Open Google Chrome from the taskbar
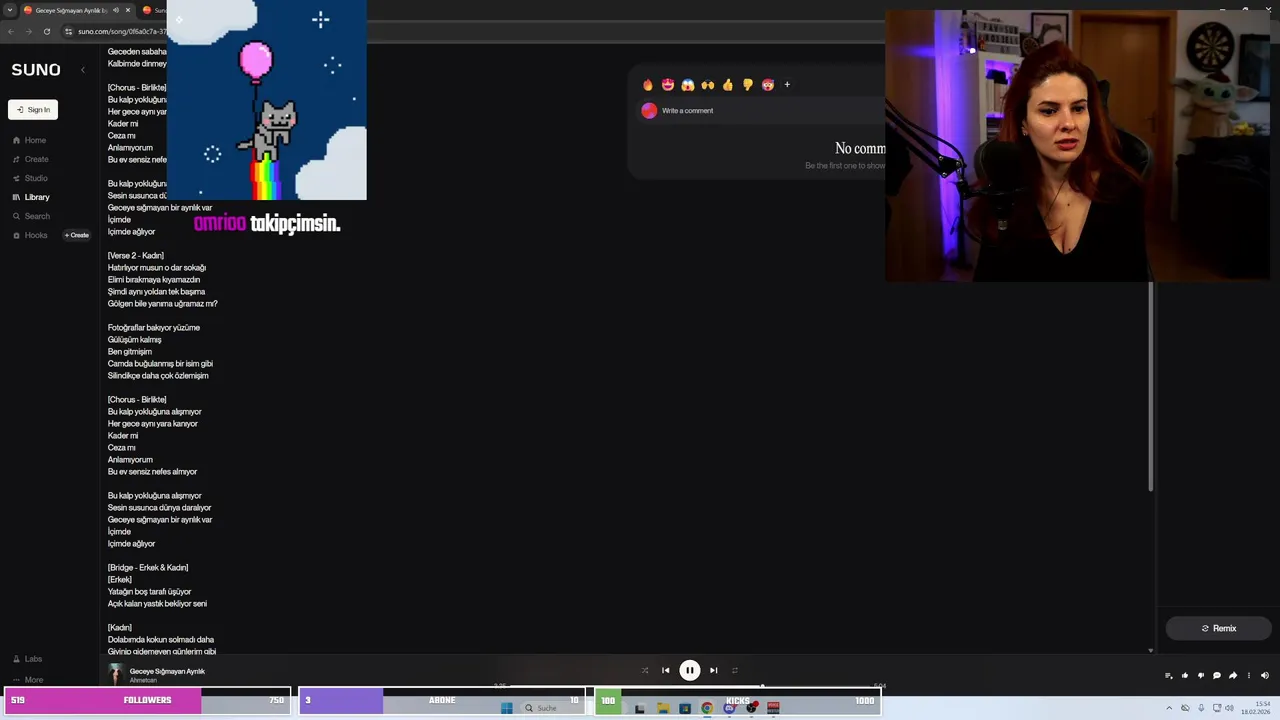 click(x=707, y=708)
